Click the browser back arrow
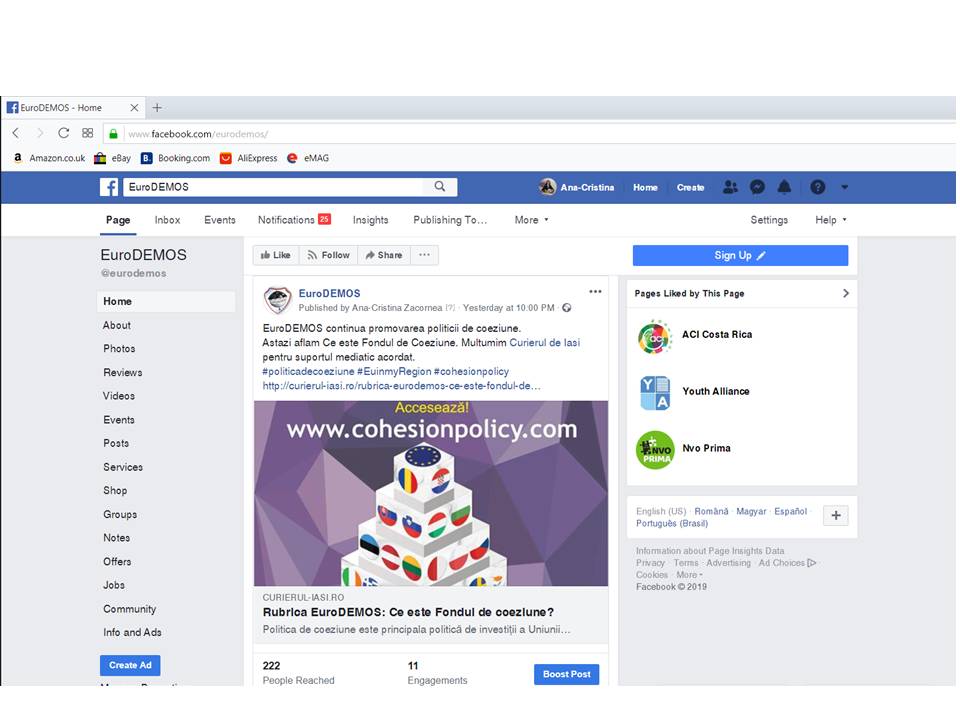This screenshot has height=720, width=960. coord(16,133)
